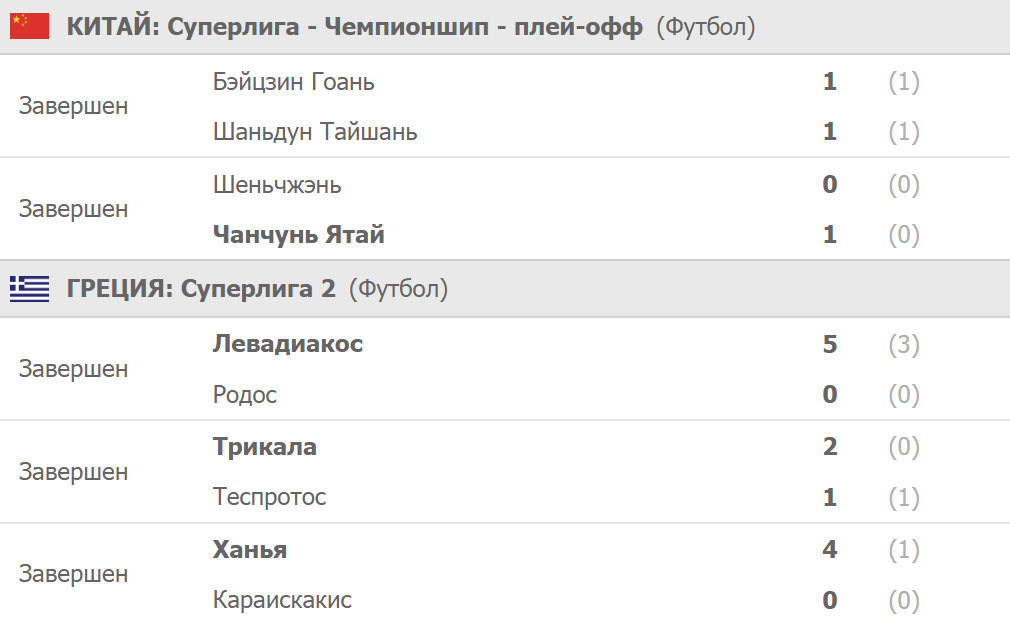This screenshot has width=1010, height=624.
Task: Click team name Шеньчжэнь
Action: pos(277,185)
